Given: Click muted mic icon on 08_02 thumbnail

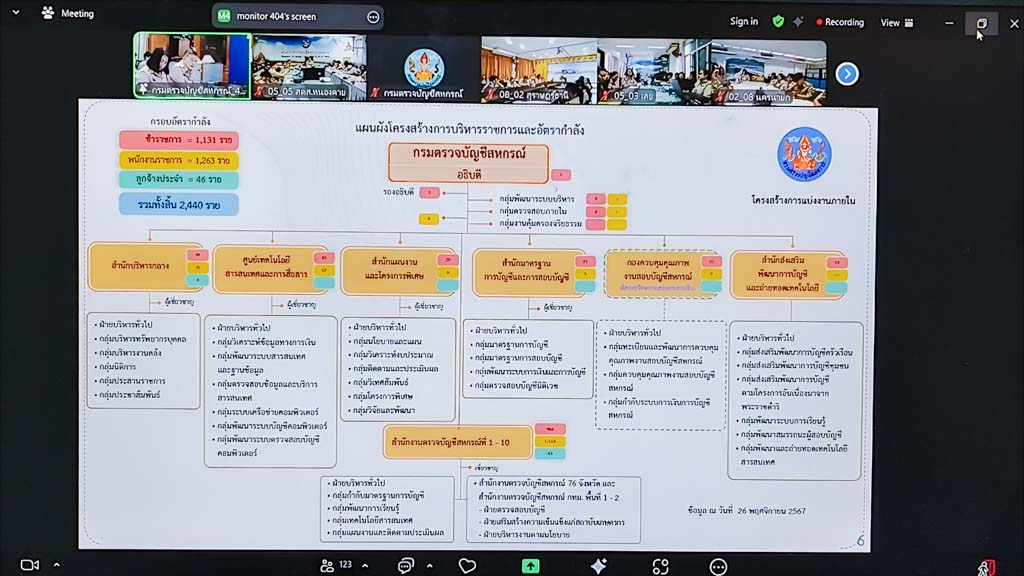Looking at the screenshot, I should [490, 95].
